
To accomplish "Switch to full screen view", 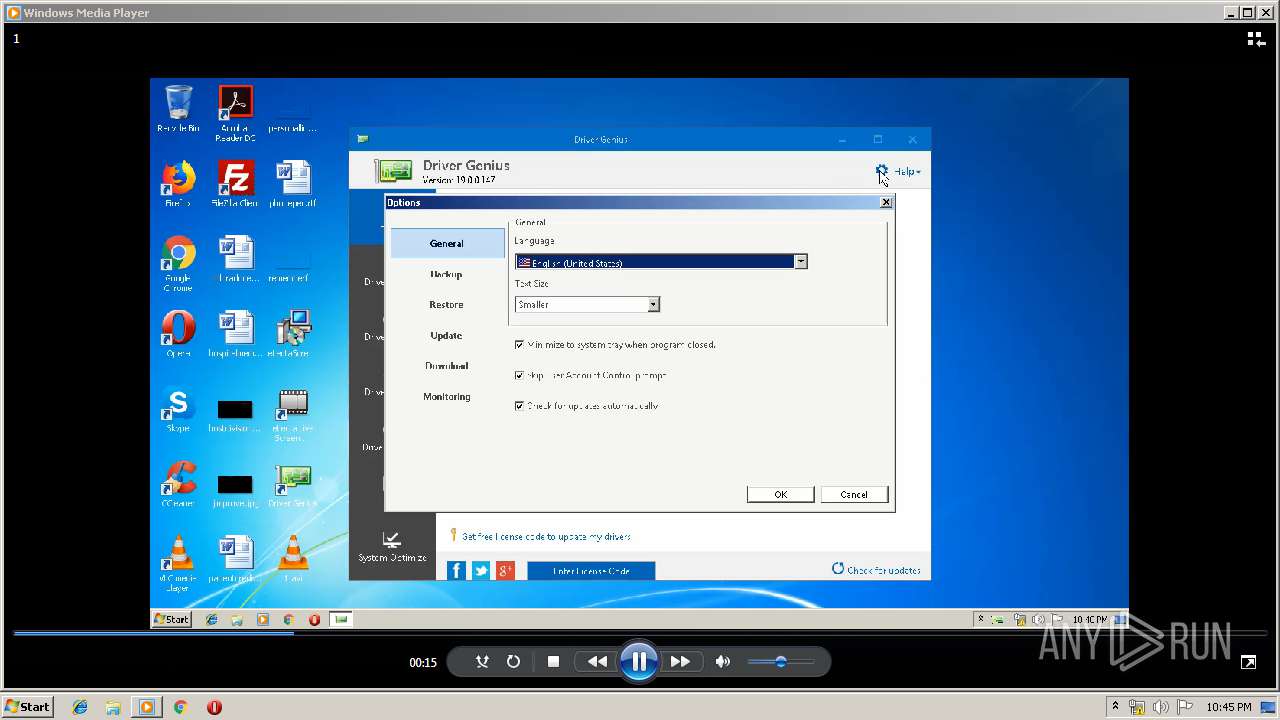I will (1248, 662).
